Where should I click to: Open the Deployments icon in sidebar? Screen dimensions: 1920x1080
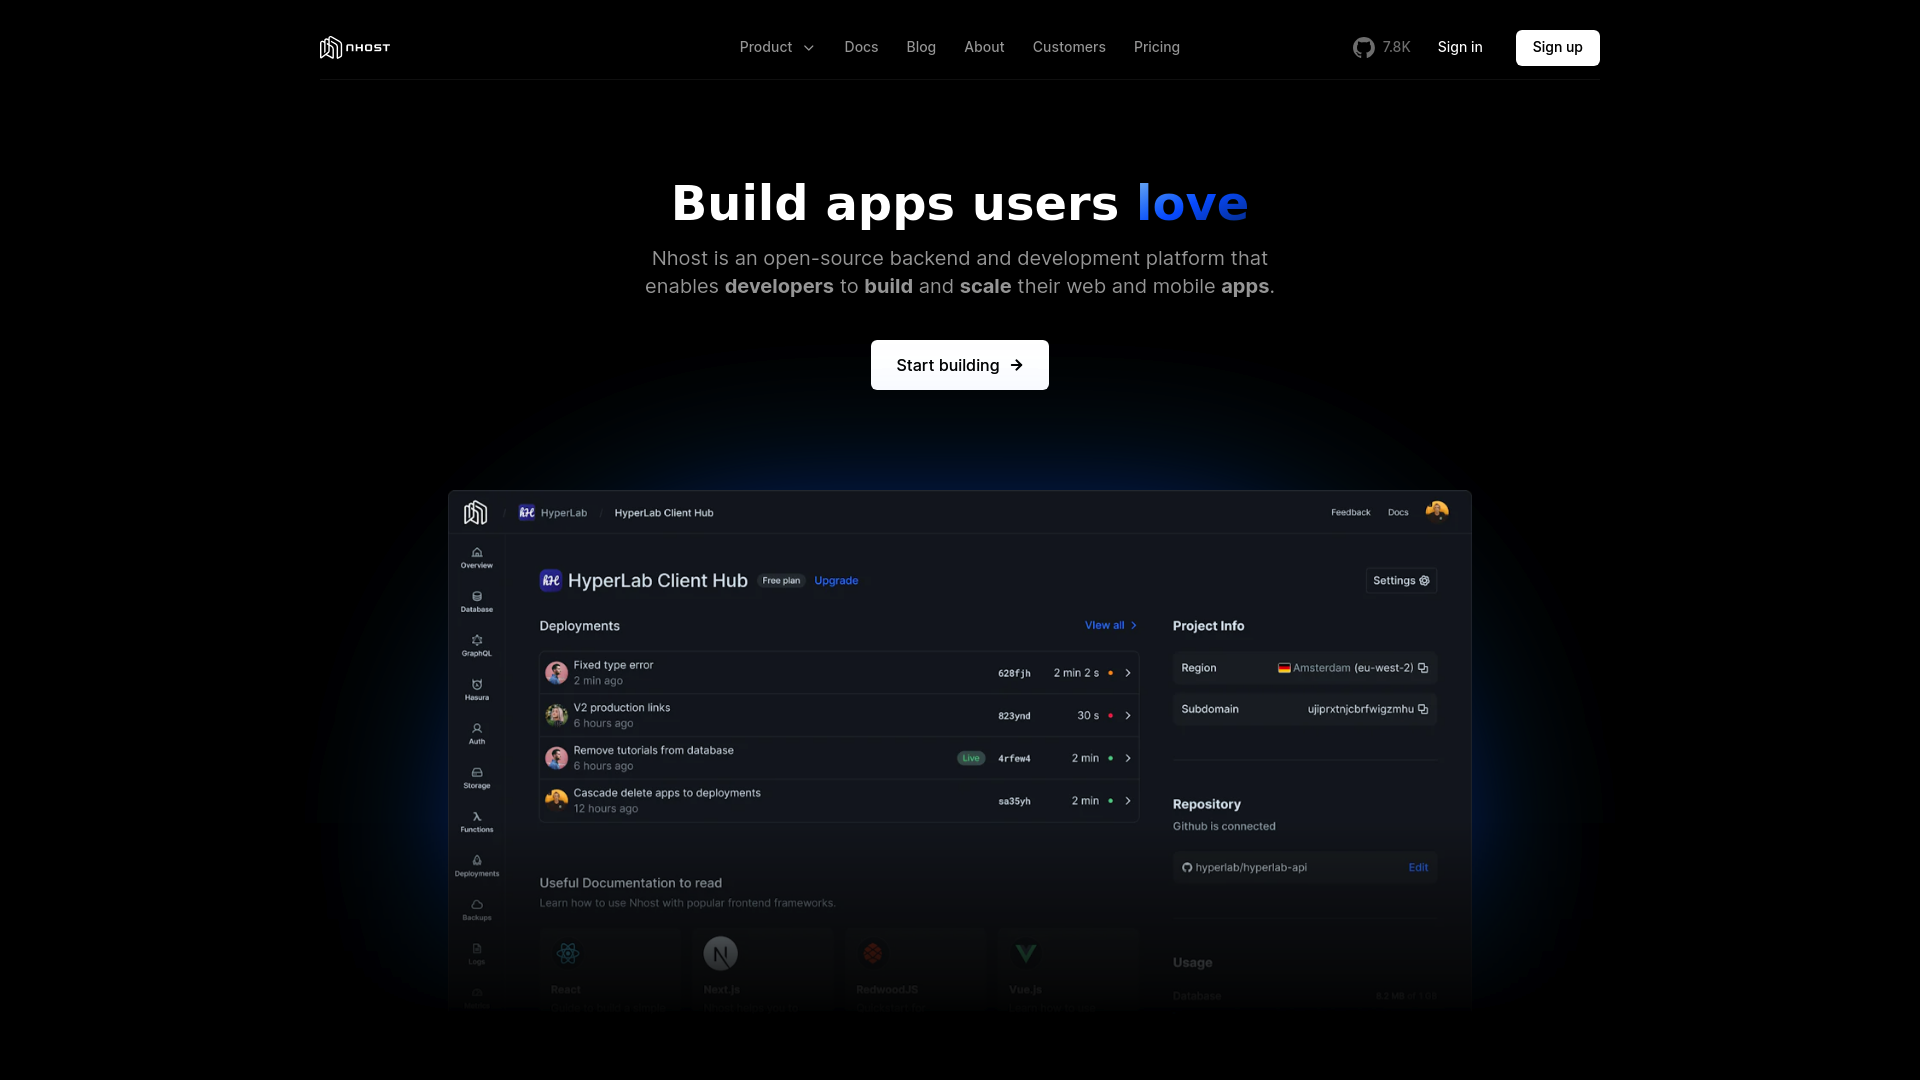click(x=477, y=861)
